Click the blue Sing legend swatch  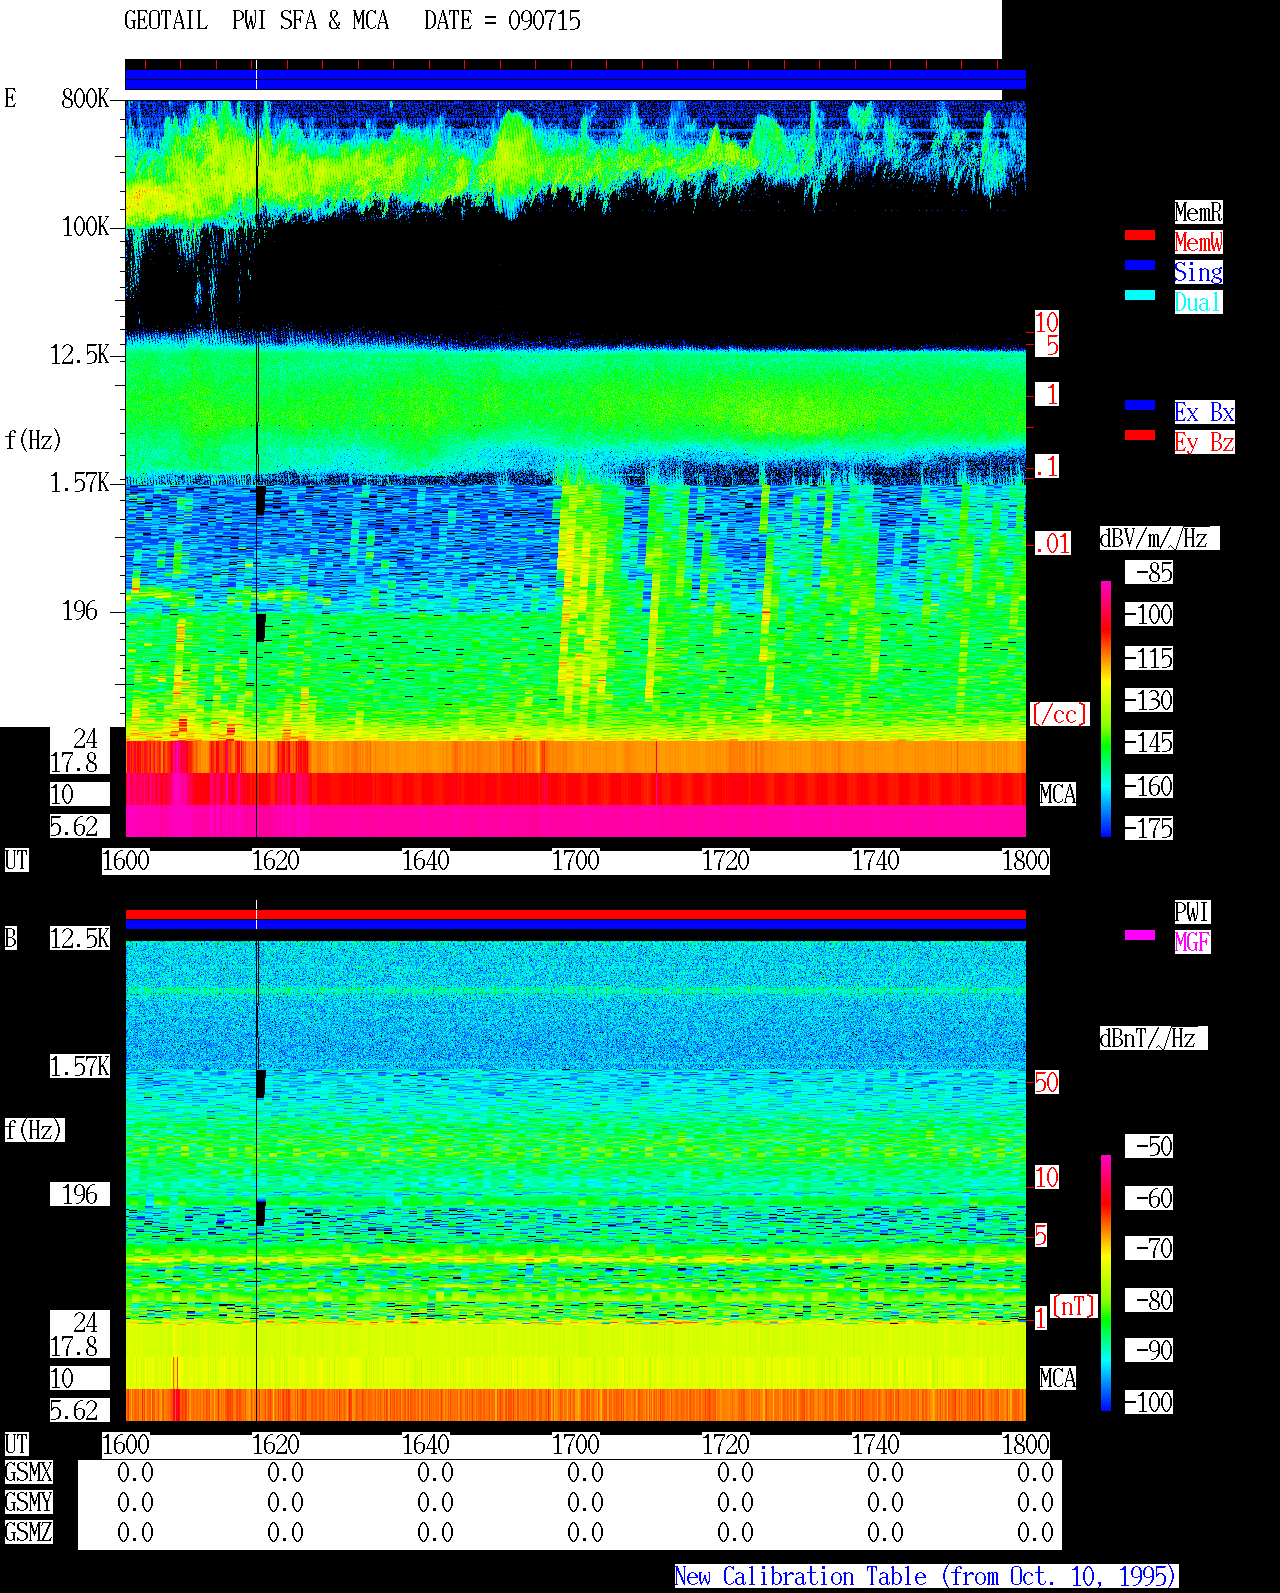1140,265
